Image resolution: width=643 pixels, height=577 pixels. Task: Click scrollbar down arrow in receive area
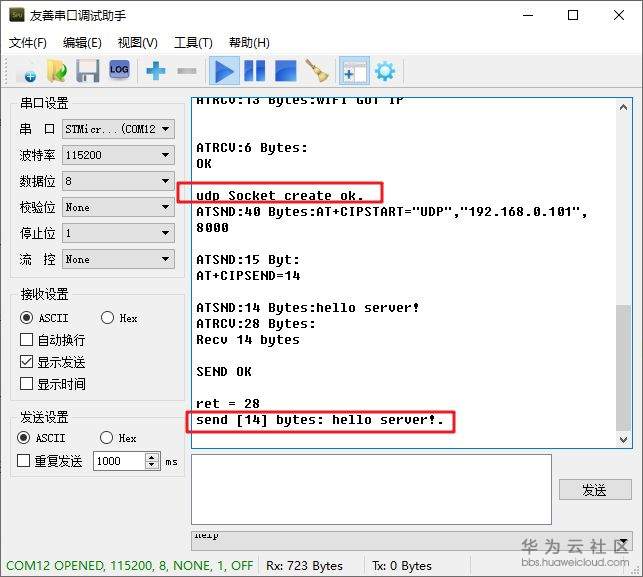point(623,440)
